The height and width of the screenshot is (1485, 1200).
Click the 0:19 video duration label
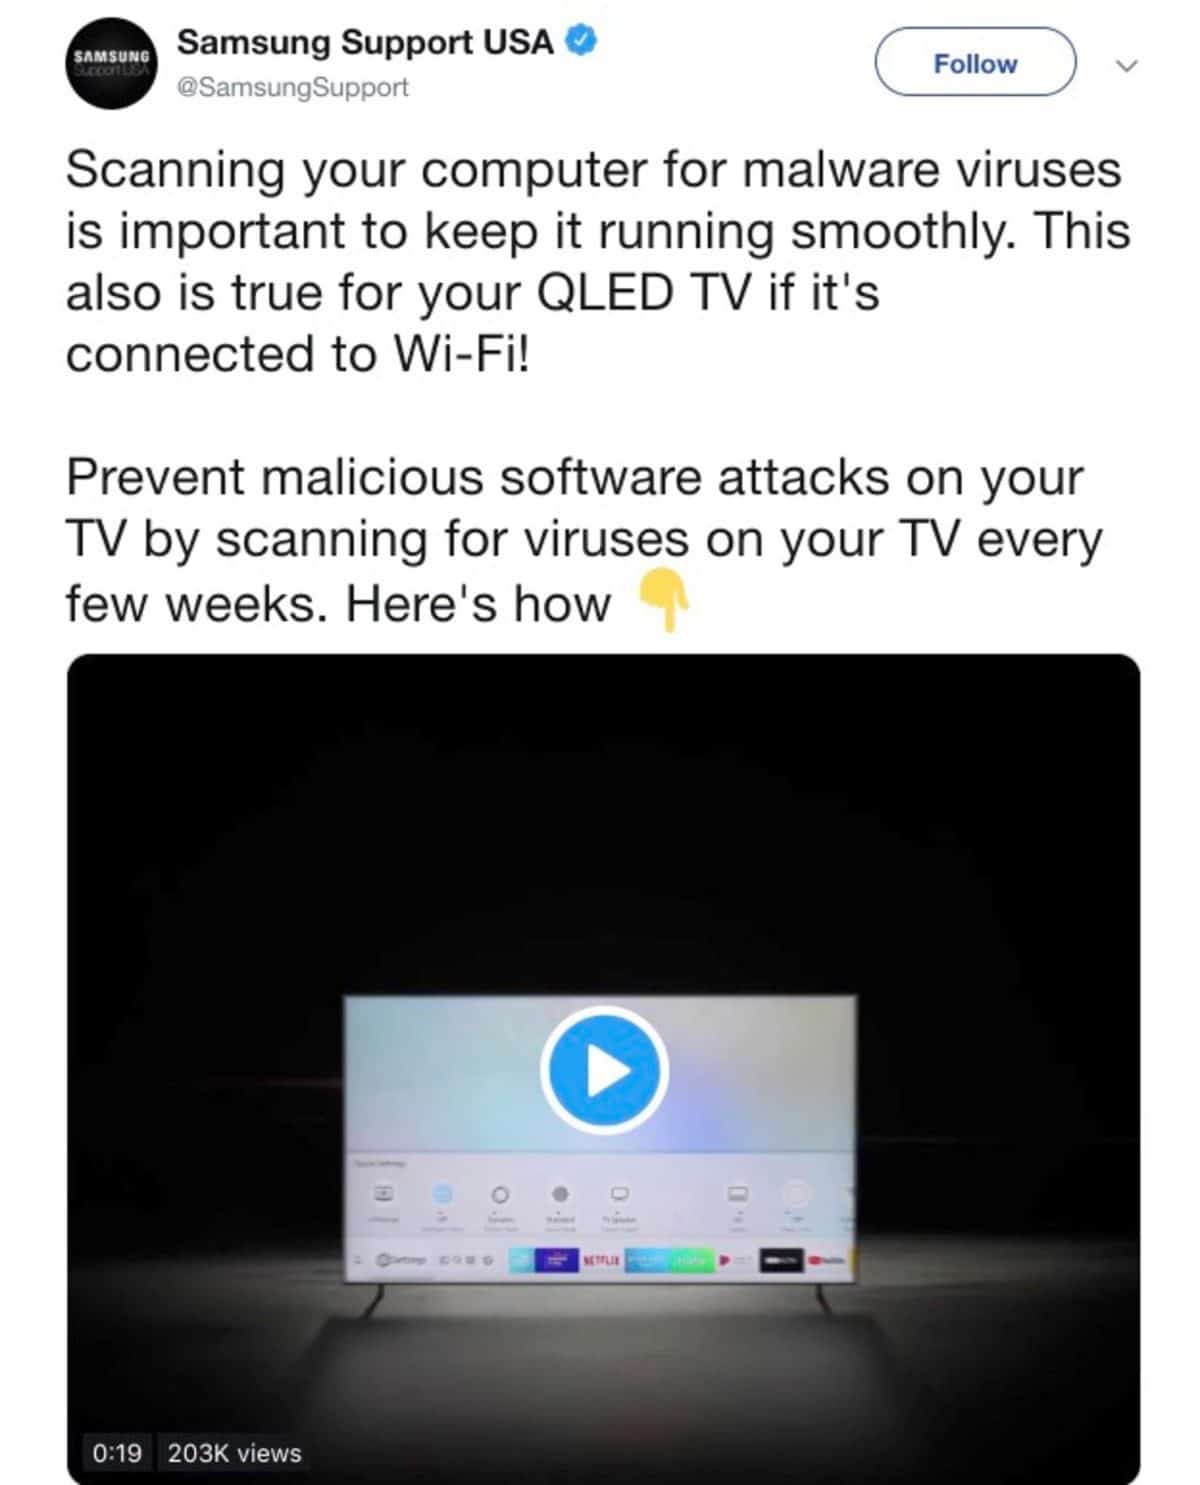(117, 1453)
